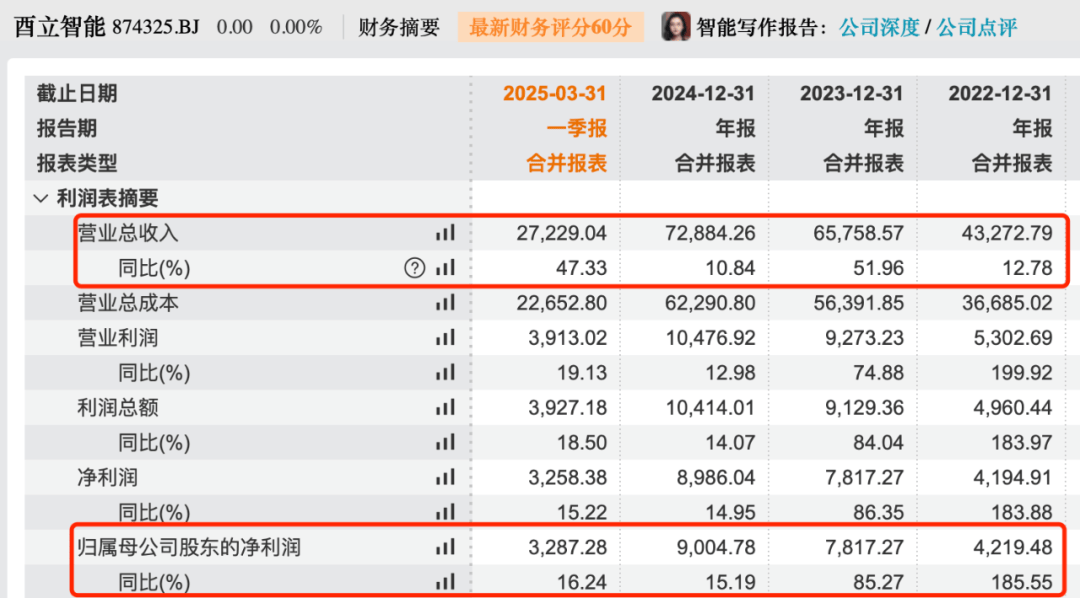Click chart icon for 利润总额 row
Image resolution: width=1080 pixels, height=598 pixels.
point(445,408)
